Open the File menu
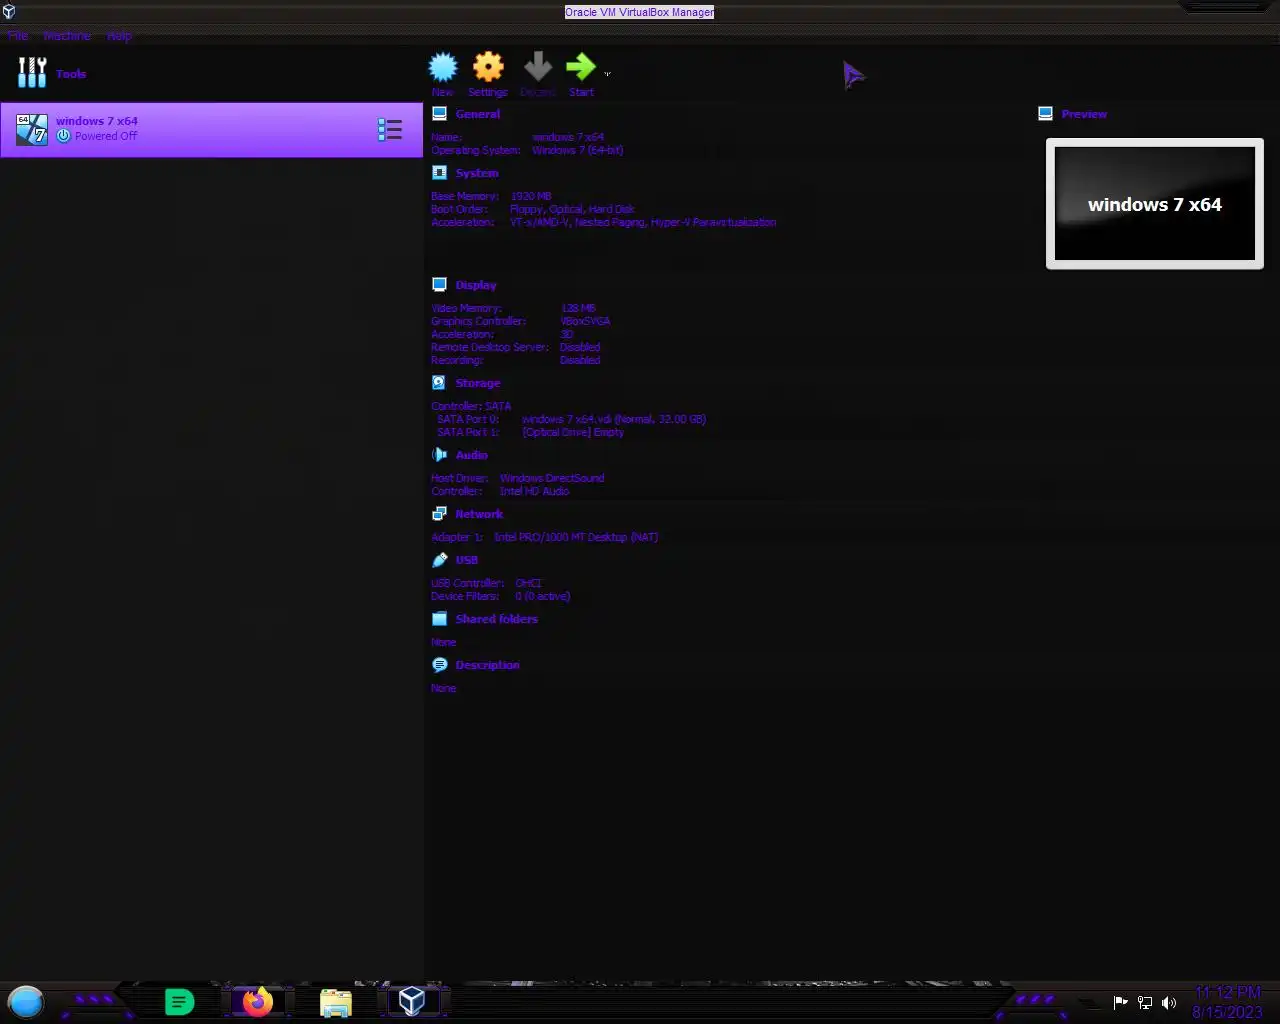Viewport: 1280px width, 1024px height. pos(18,36)
